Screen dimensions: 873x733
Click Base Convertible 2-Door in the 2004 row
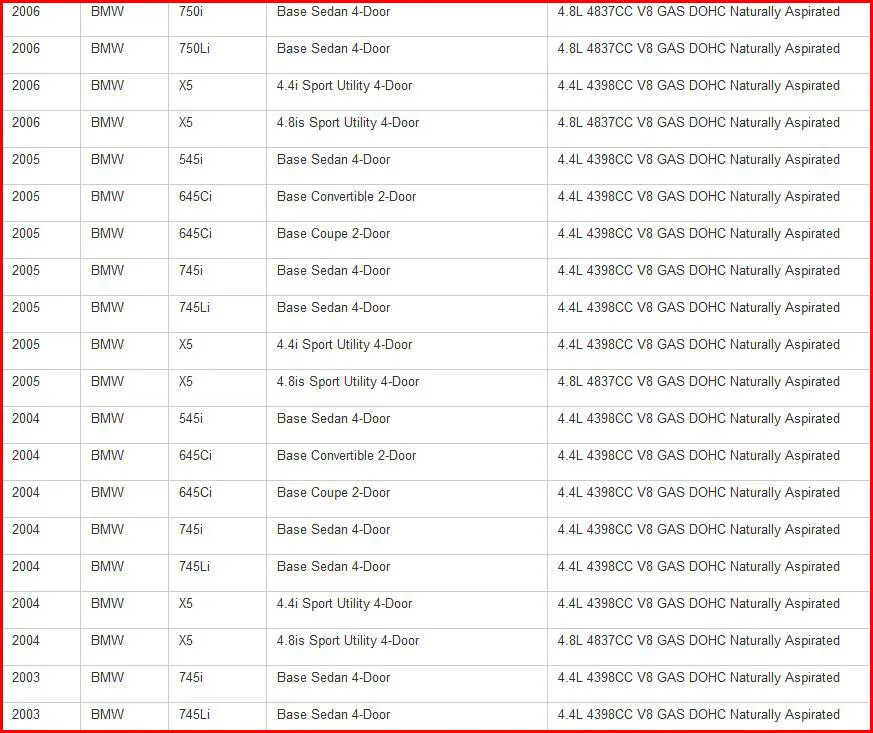[x=346, y=455]
